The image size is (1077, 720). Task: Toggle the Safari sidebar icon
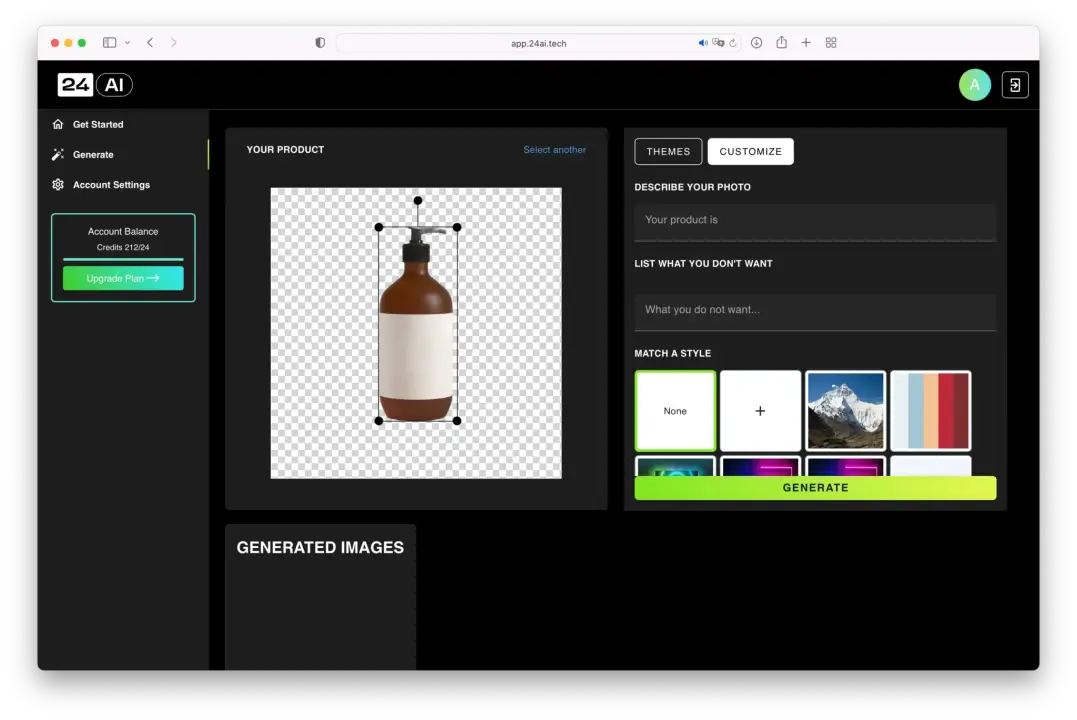(109, 43)
